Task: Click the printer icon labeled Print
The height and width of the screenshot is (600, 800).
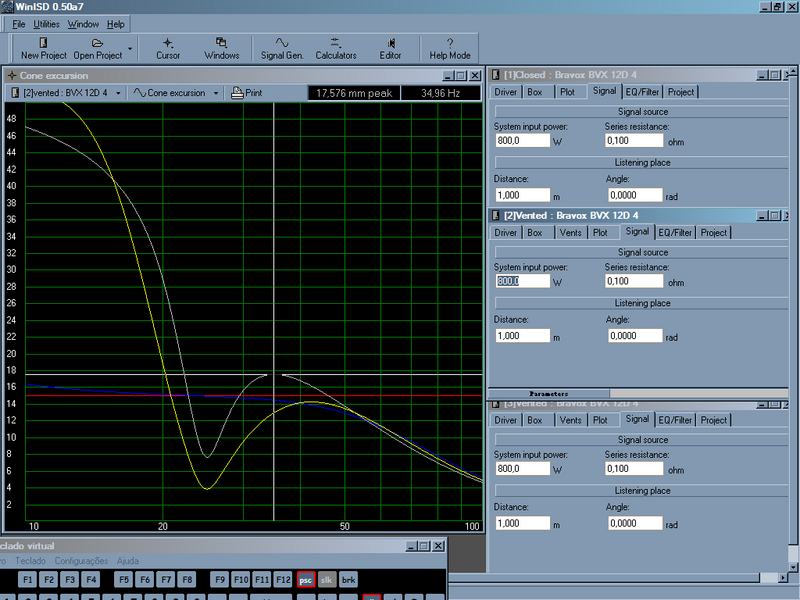Action: pyautogui.click(x=237, y=93)
